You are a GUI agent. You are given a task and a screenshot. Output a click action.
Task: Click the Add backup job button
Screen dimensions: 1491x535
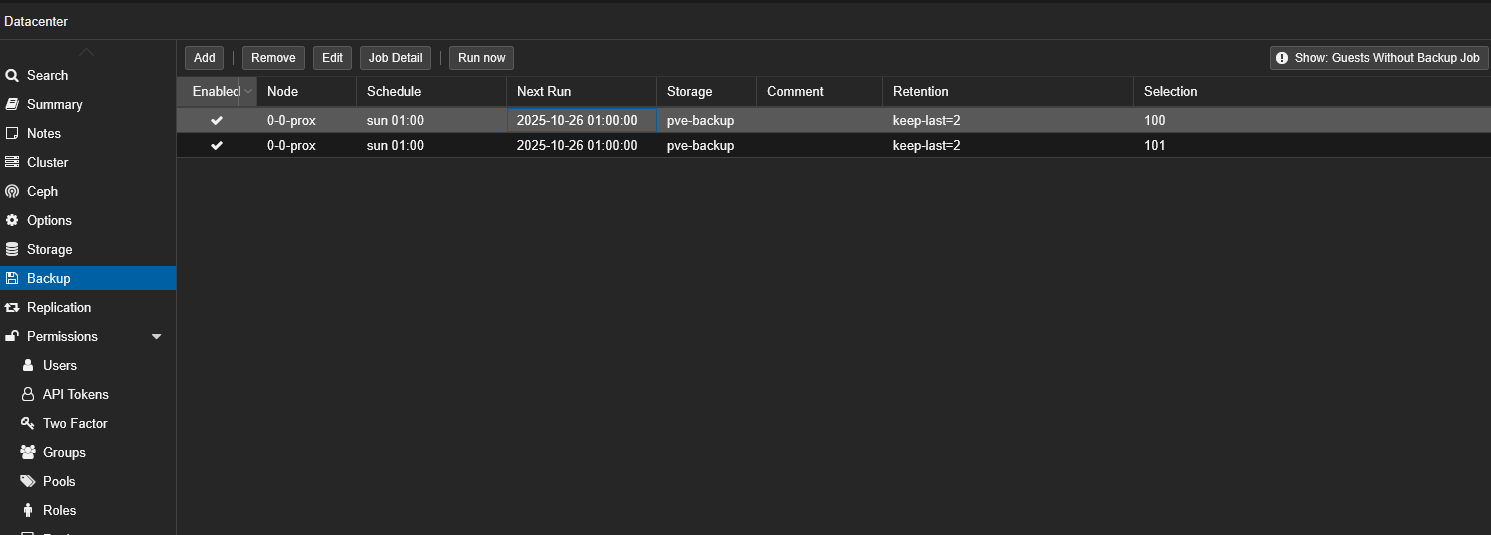point(204,58)
